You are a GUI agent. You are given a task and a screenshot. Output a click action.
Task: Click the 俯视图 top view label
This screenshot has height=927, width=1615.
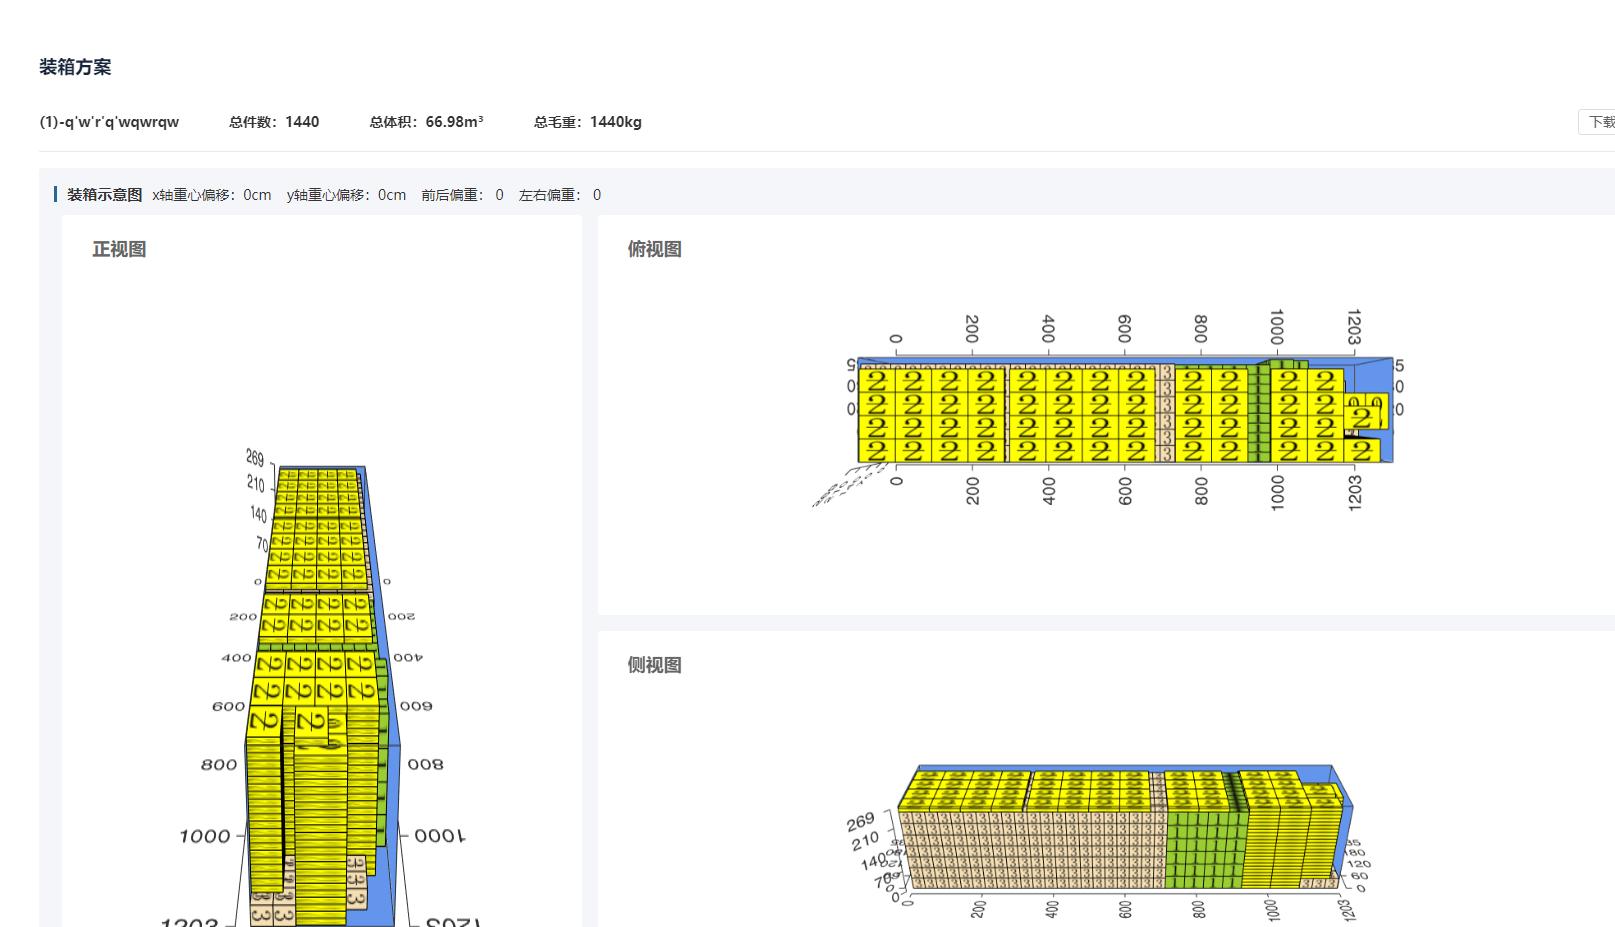pyautogui.click(x=655, y=249)
